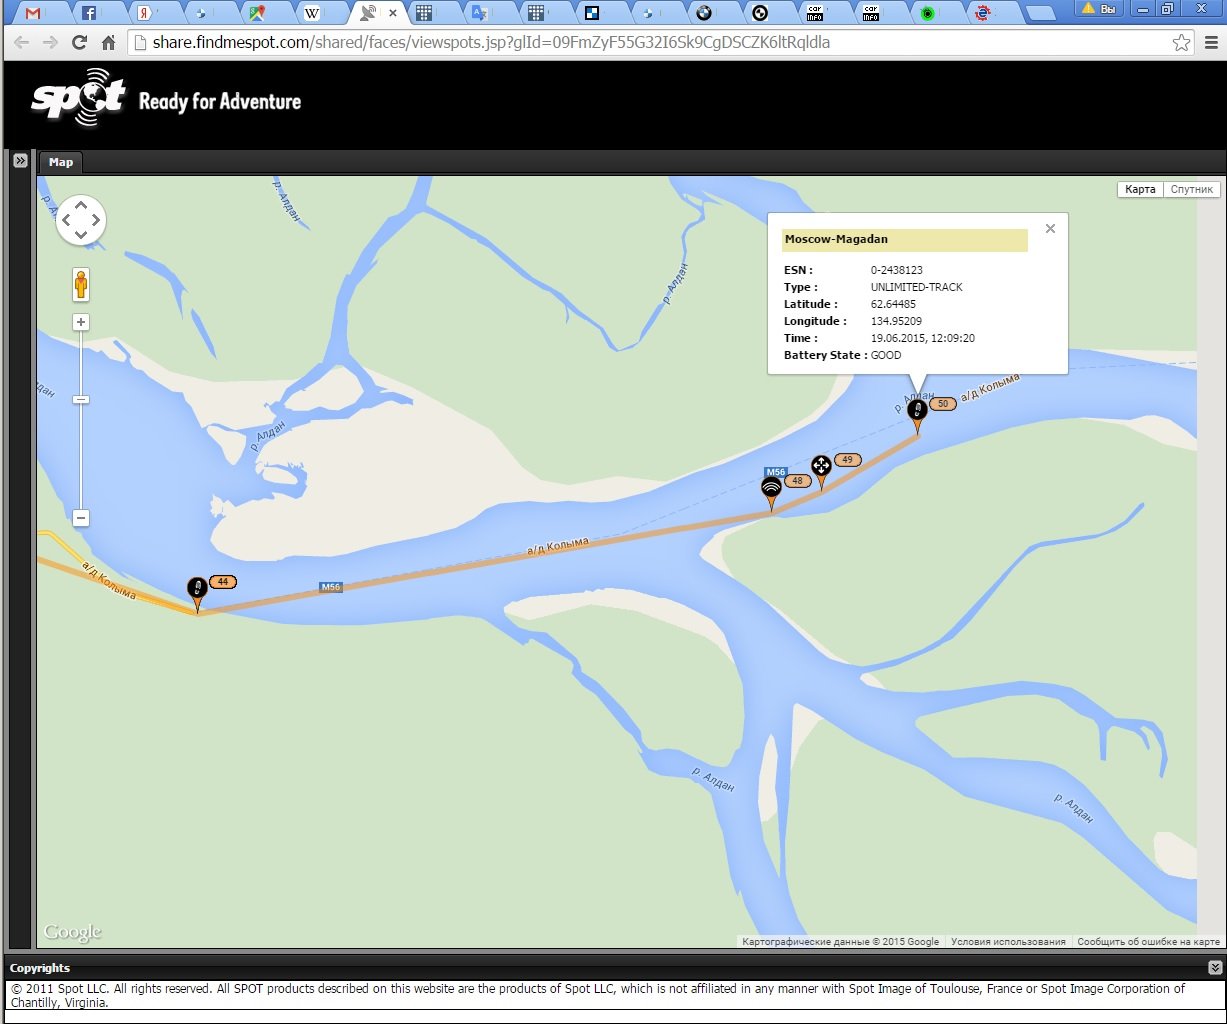Image resolution: width=1227 pixels, height=1024 pixels.
Task: Click Сообщить об ошибке на карте link
Action: pyautogui.click(x=1148, y=942)
